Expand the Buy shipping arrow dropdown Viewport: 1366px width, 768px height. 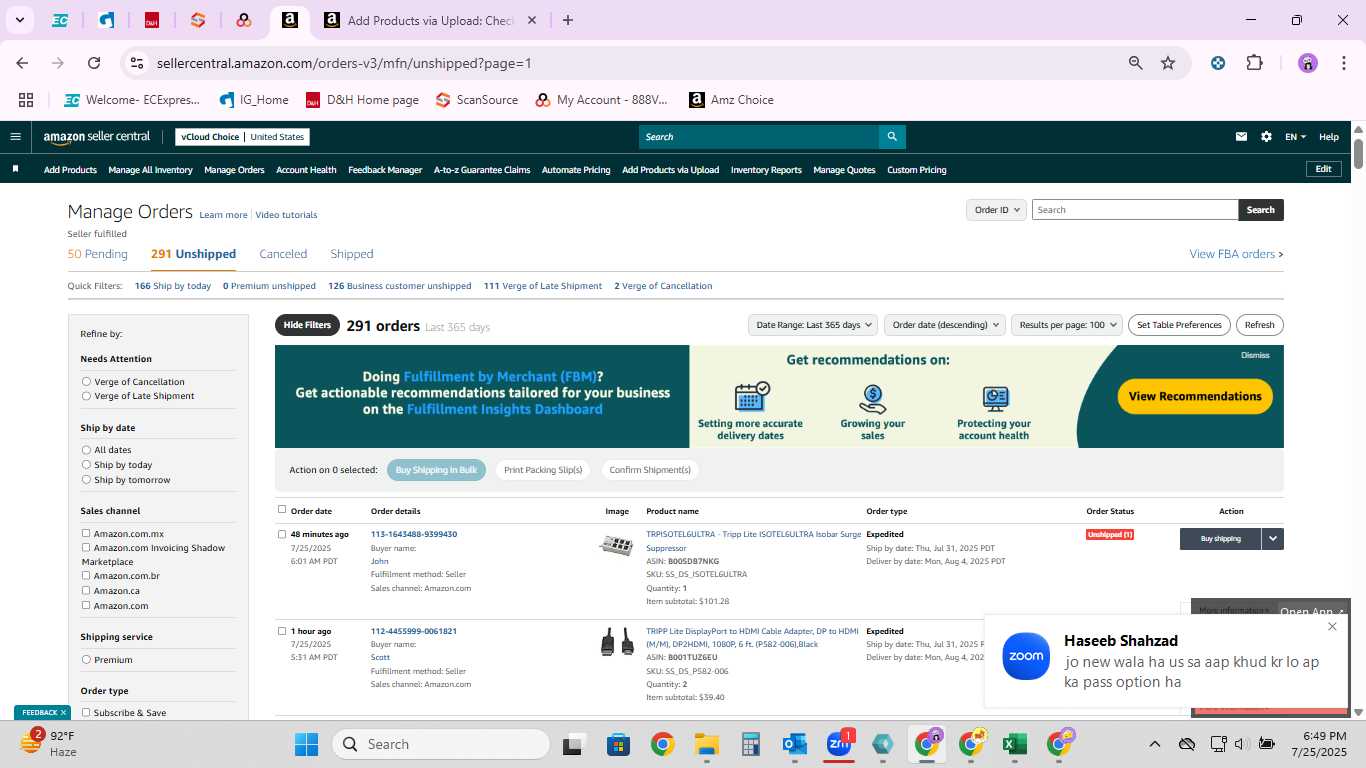(x=1272, y=539)
